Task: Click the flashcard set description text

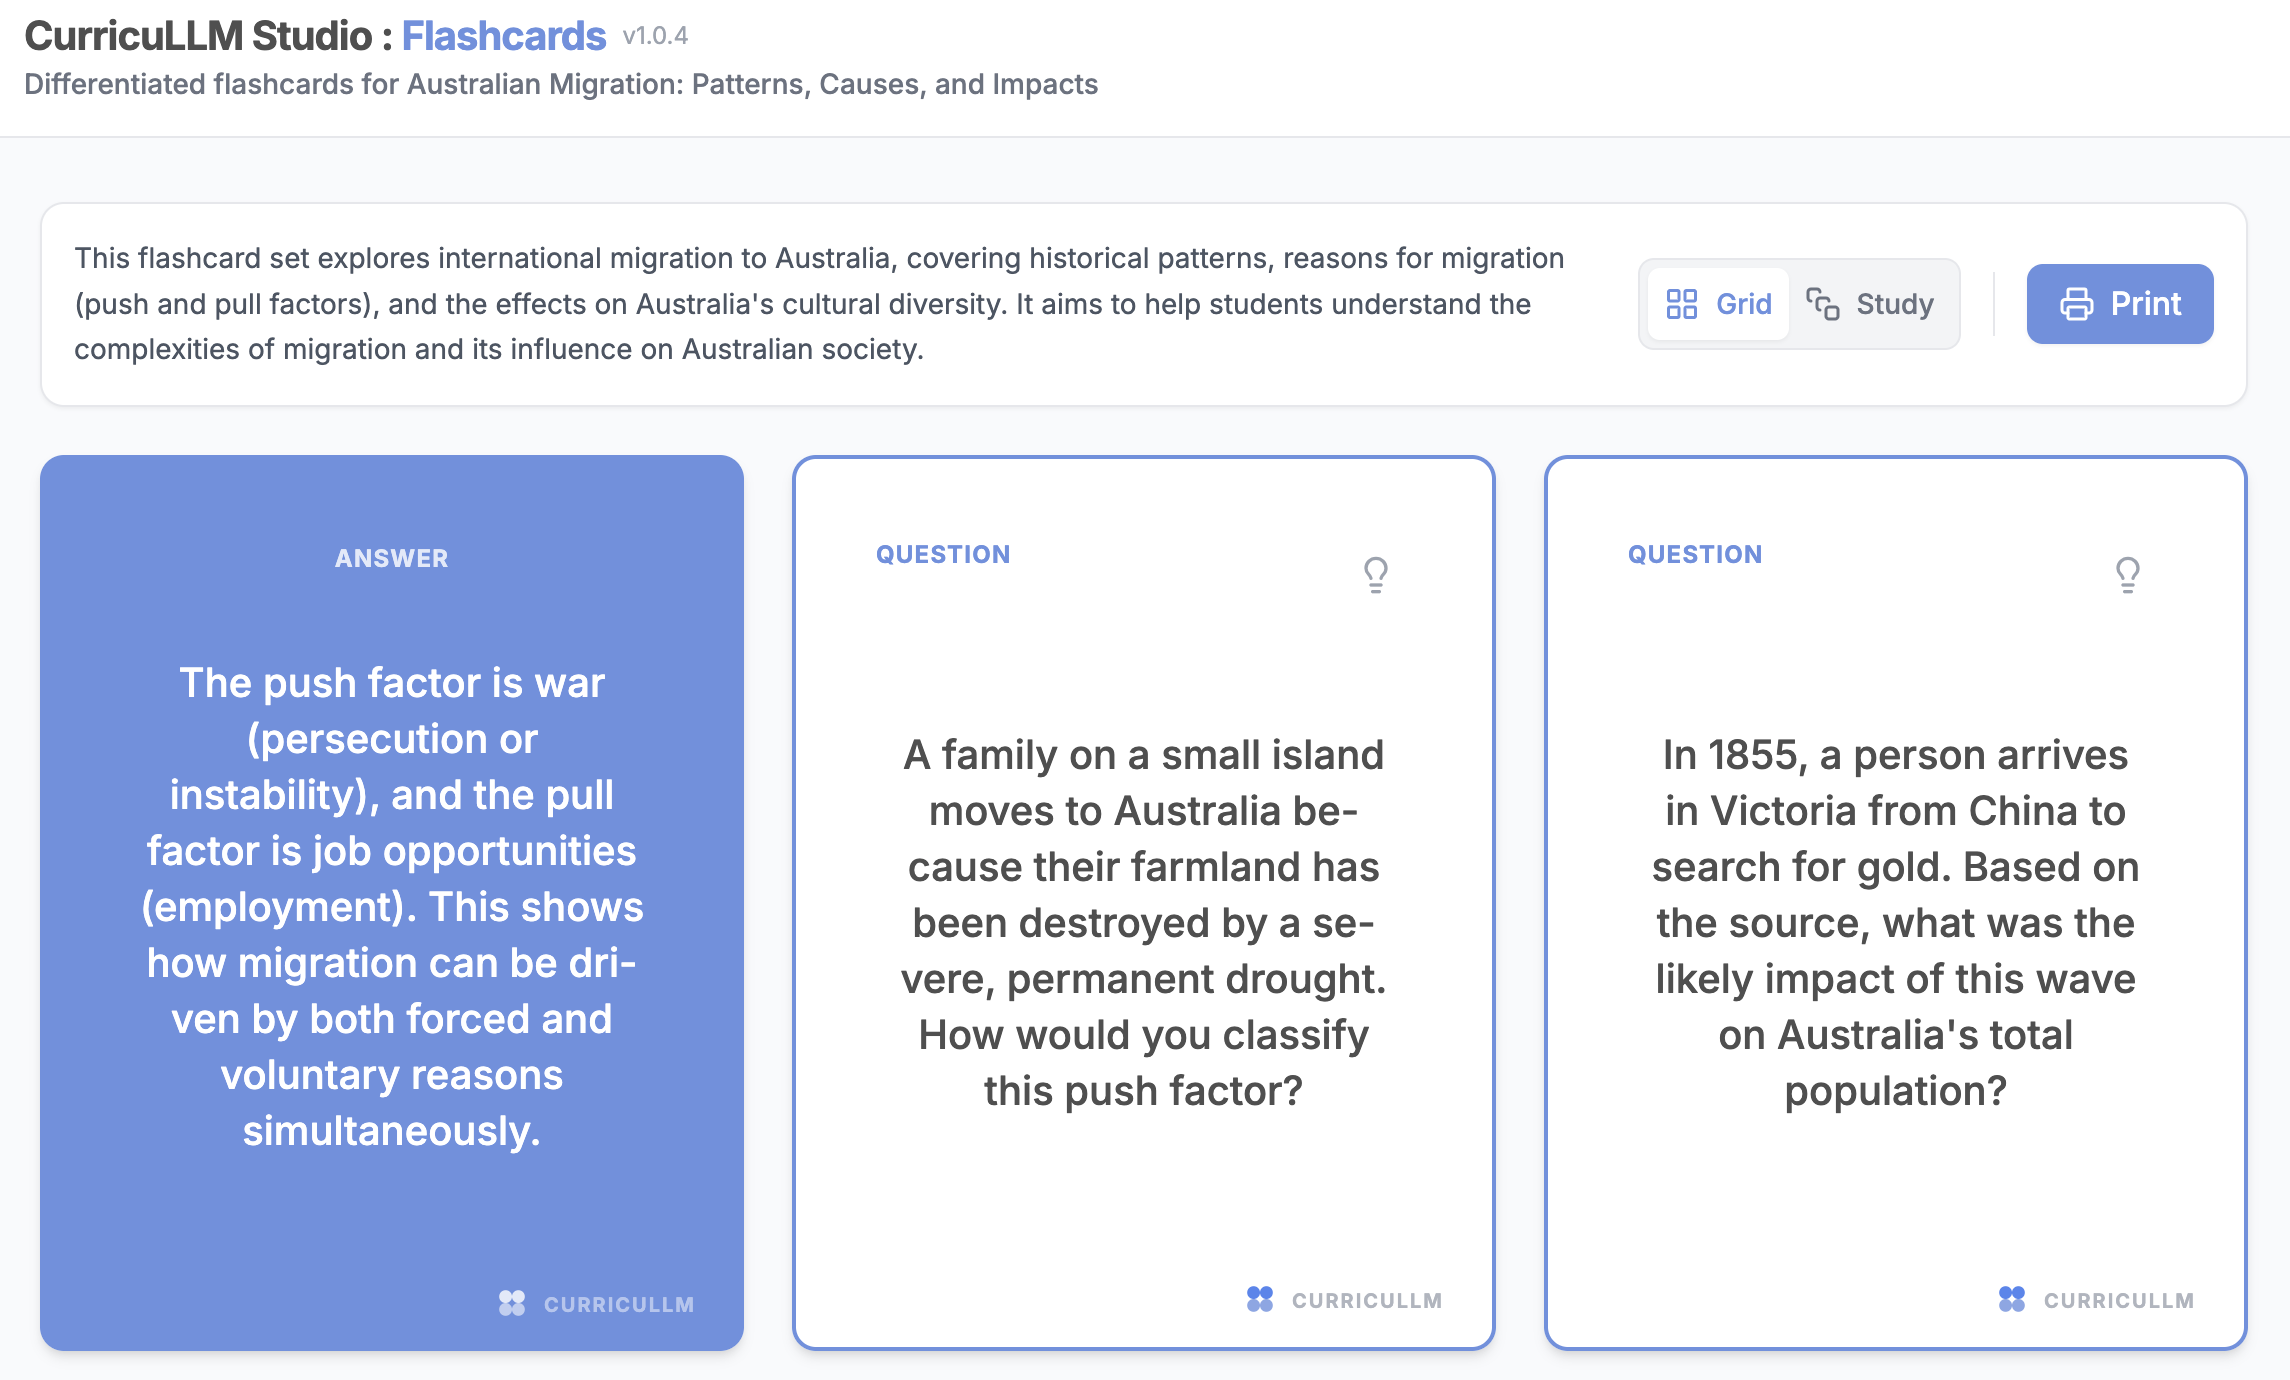Action: pyautogui.click(x=818, y=304)
